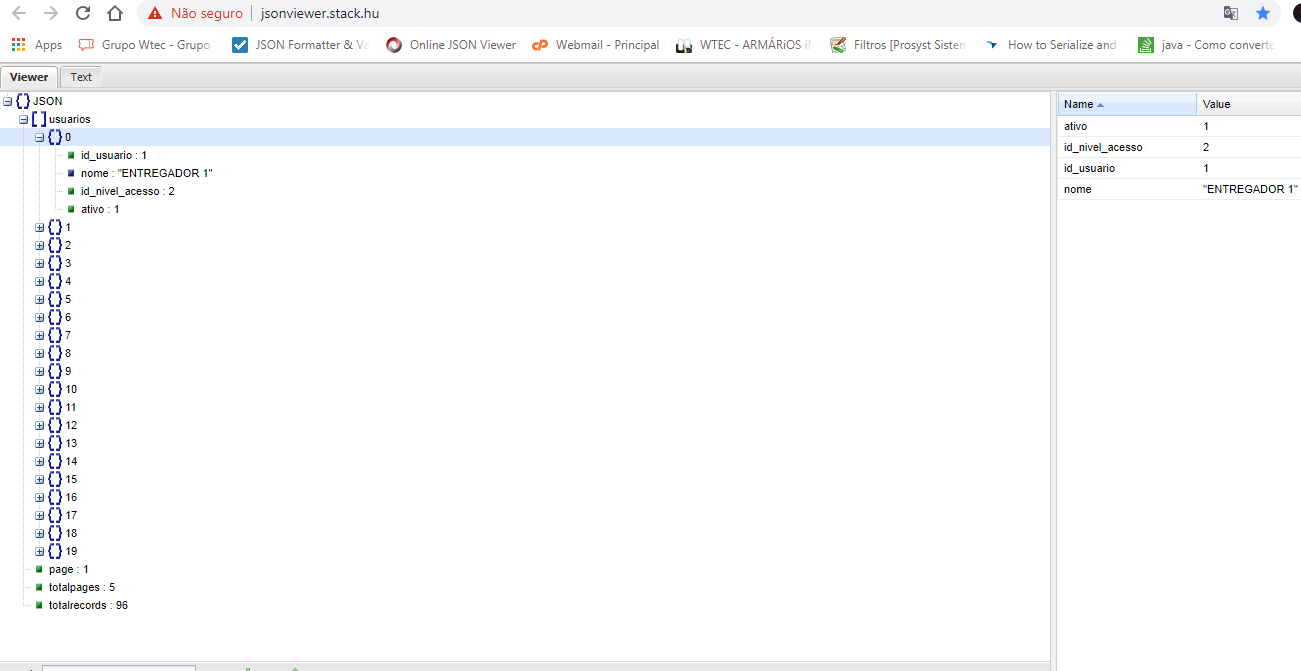Open java - Como converter bookmark

pos(1206,45)
